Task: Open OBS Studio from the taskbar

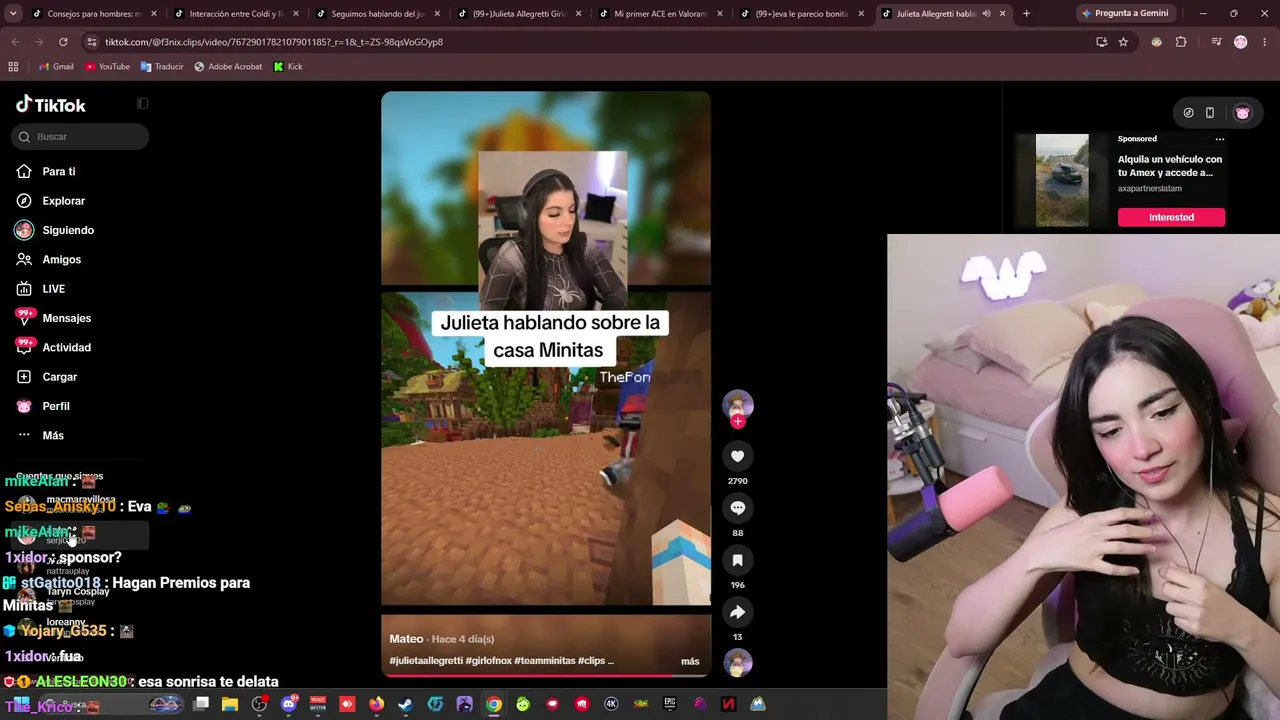Action: point(259,704)
